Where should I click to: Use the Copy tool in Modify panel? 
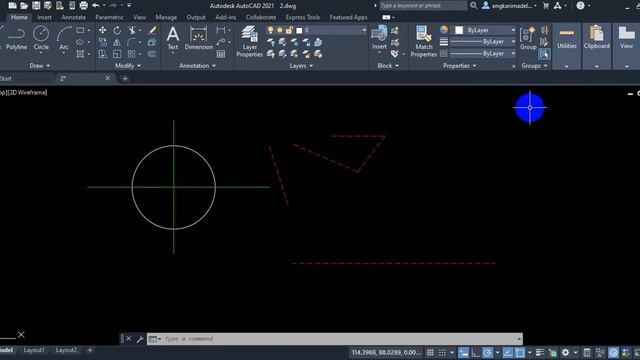click(x=102, y=42)
